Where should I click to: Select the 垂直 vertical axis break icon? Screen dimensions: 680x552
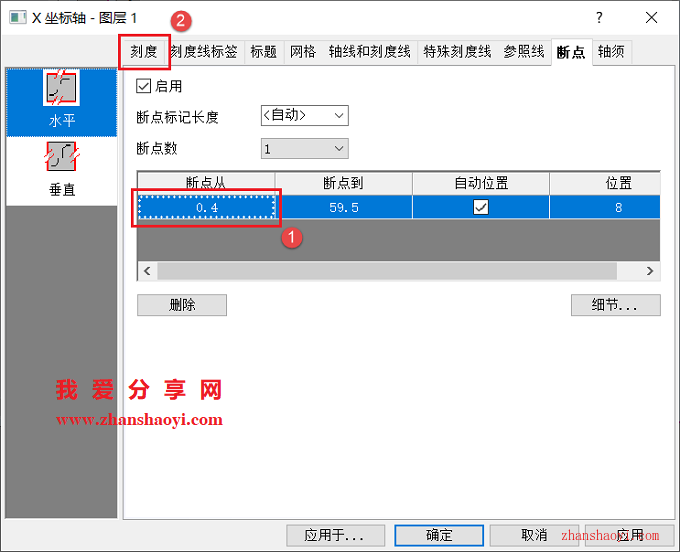tap(61, 171)
